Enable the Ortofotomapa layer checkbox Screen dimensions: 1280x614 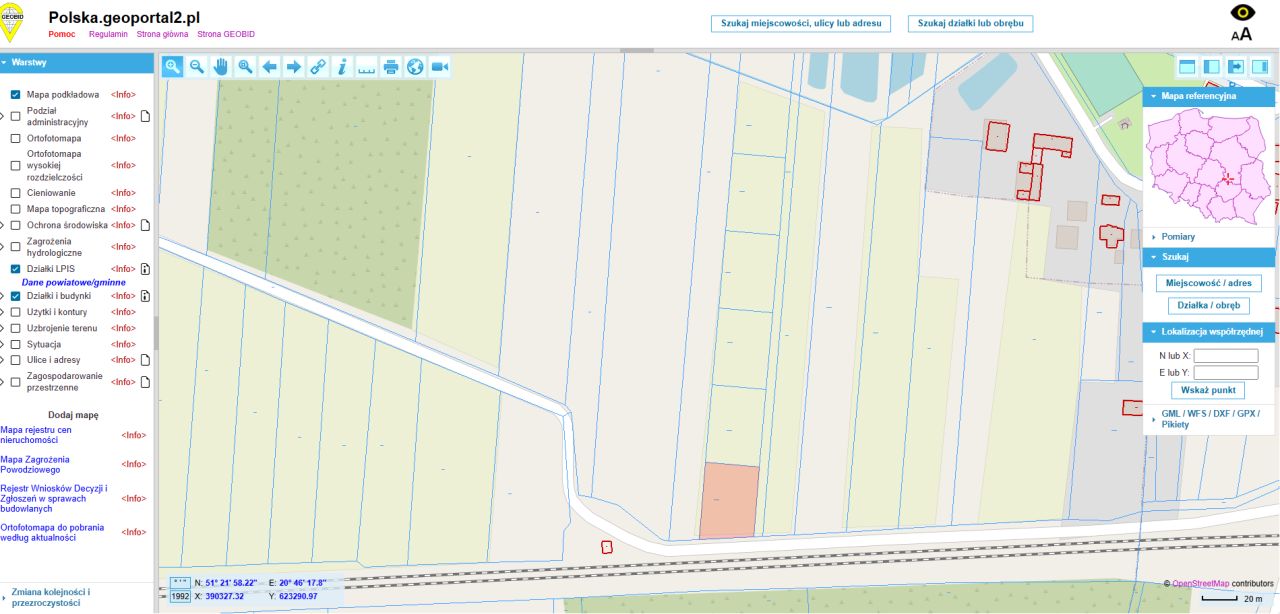coord(16,138)
